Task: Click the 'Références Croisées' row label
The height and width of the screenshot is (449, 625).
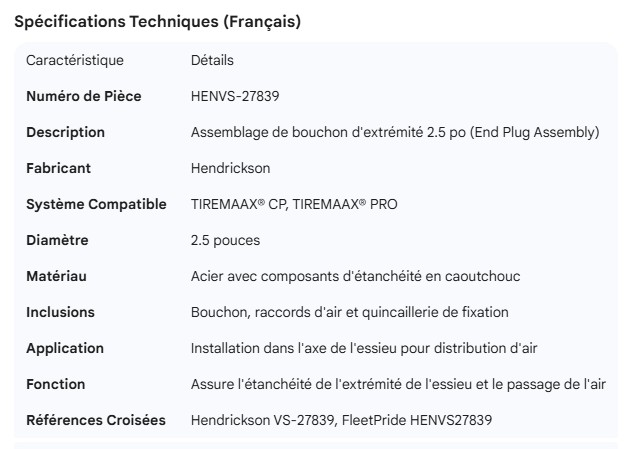Action: click(x=96, y=420)
